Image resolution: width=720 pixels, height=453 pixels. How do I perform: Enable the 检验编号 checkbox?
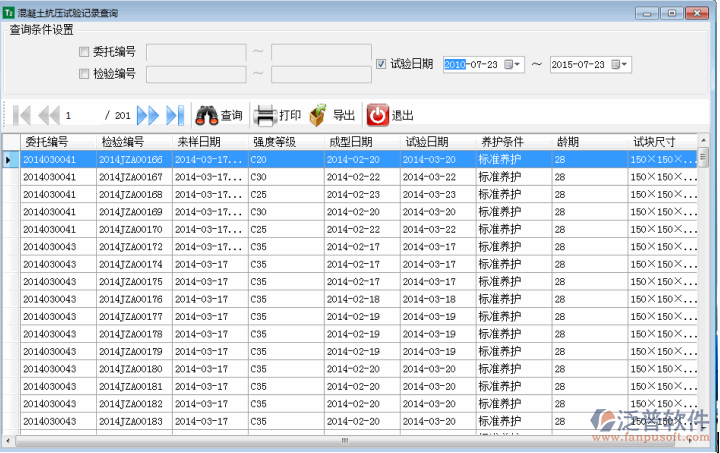(x=84, y=73)
